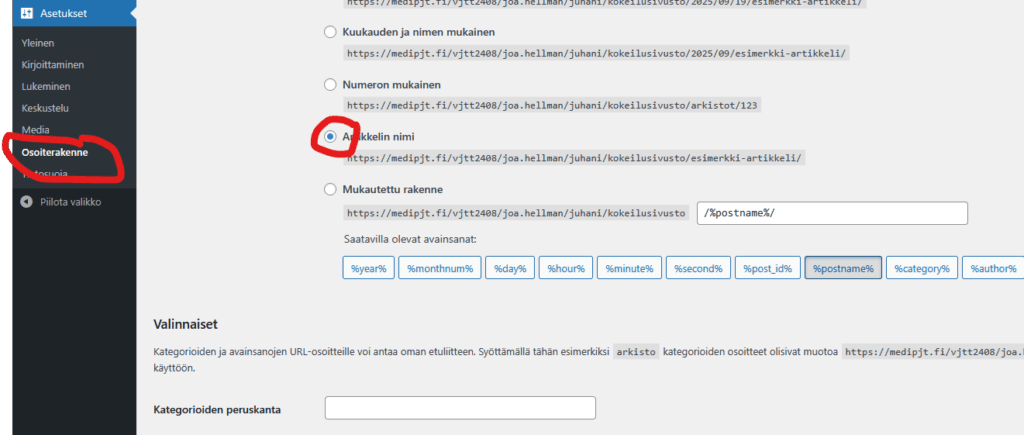Open Osoiterakenne settings page
Image resolution: width=1024 pixels, height=435 pixels.
[x=55, y=152]
